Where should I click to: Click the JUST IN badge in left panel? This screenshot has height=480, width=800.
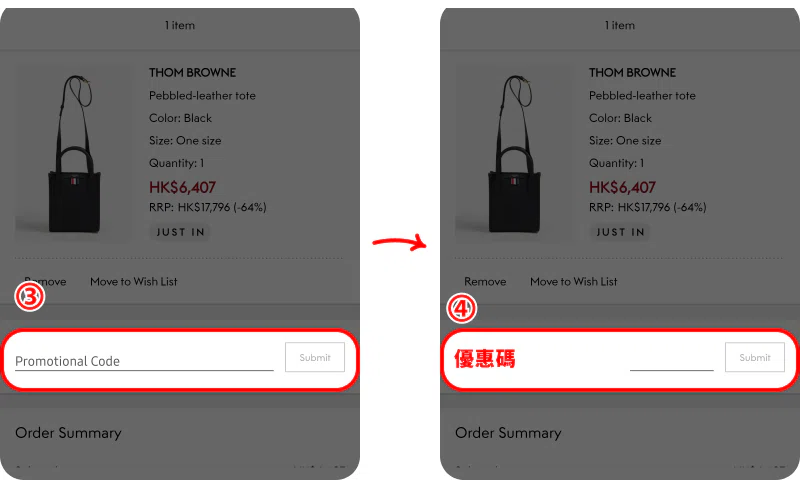(x=180, y=232)
